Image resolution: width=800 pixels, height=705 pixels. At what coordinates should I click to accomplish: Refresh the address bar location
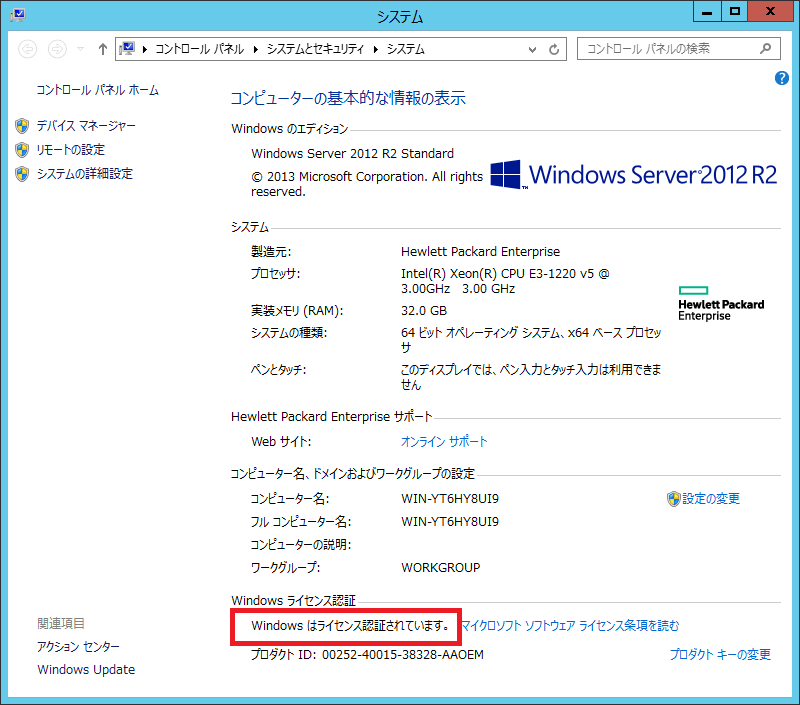pos(554,49)
